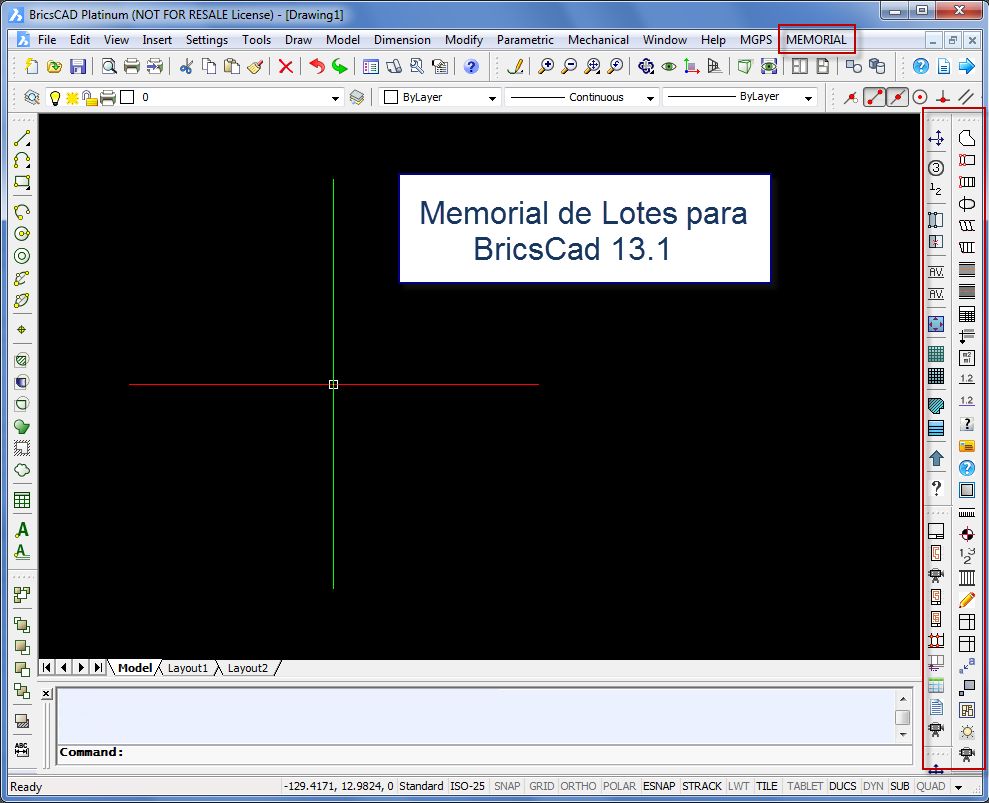
Task: Click the red Delete X icon
Action: (x=286, y=67)
